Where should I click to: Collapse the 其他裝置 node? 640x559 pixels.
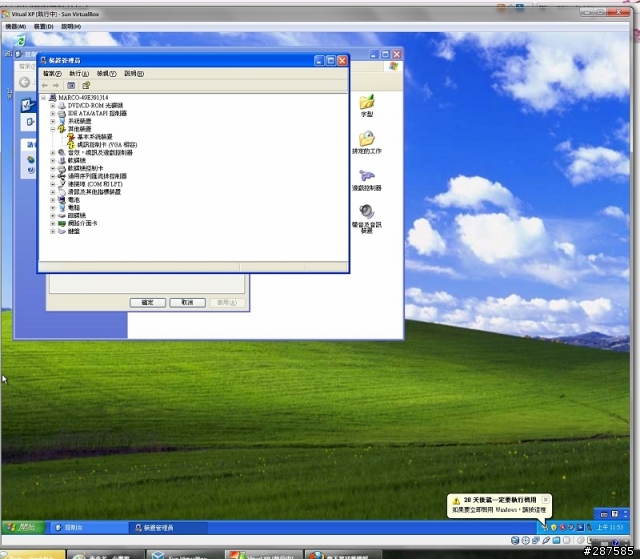[52, 129]
